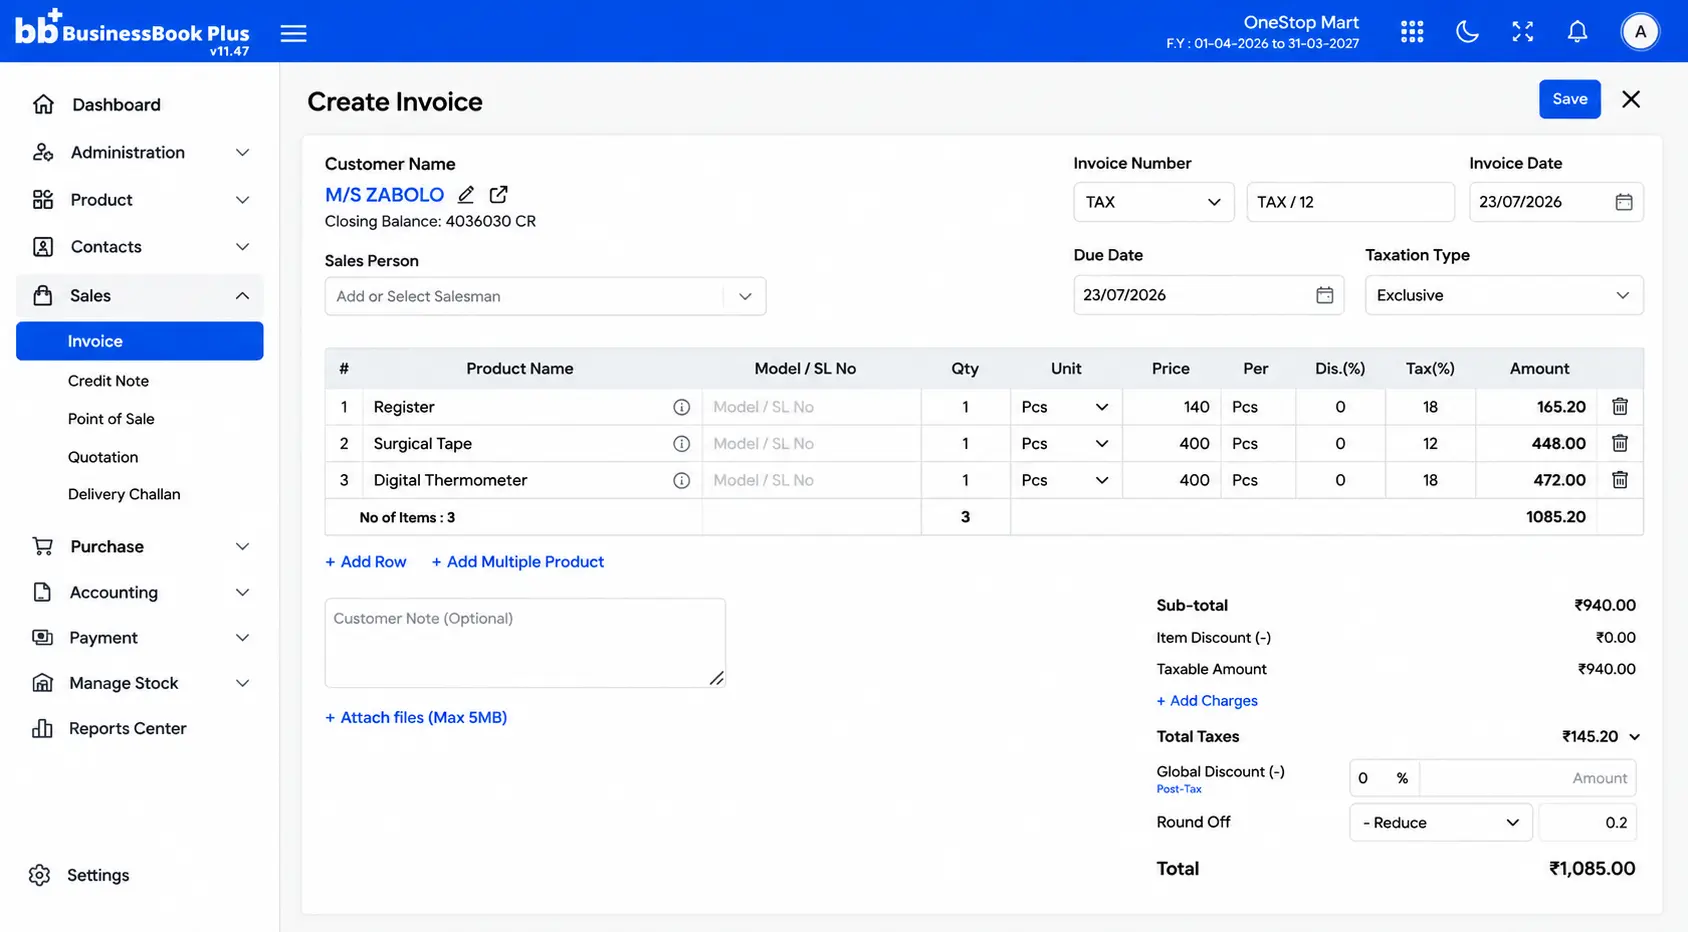Delete the Surgical Tape row
The width and height of the screenshot is (1688, 932).
(1620, 443)
